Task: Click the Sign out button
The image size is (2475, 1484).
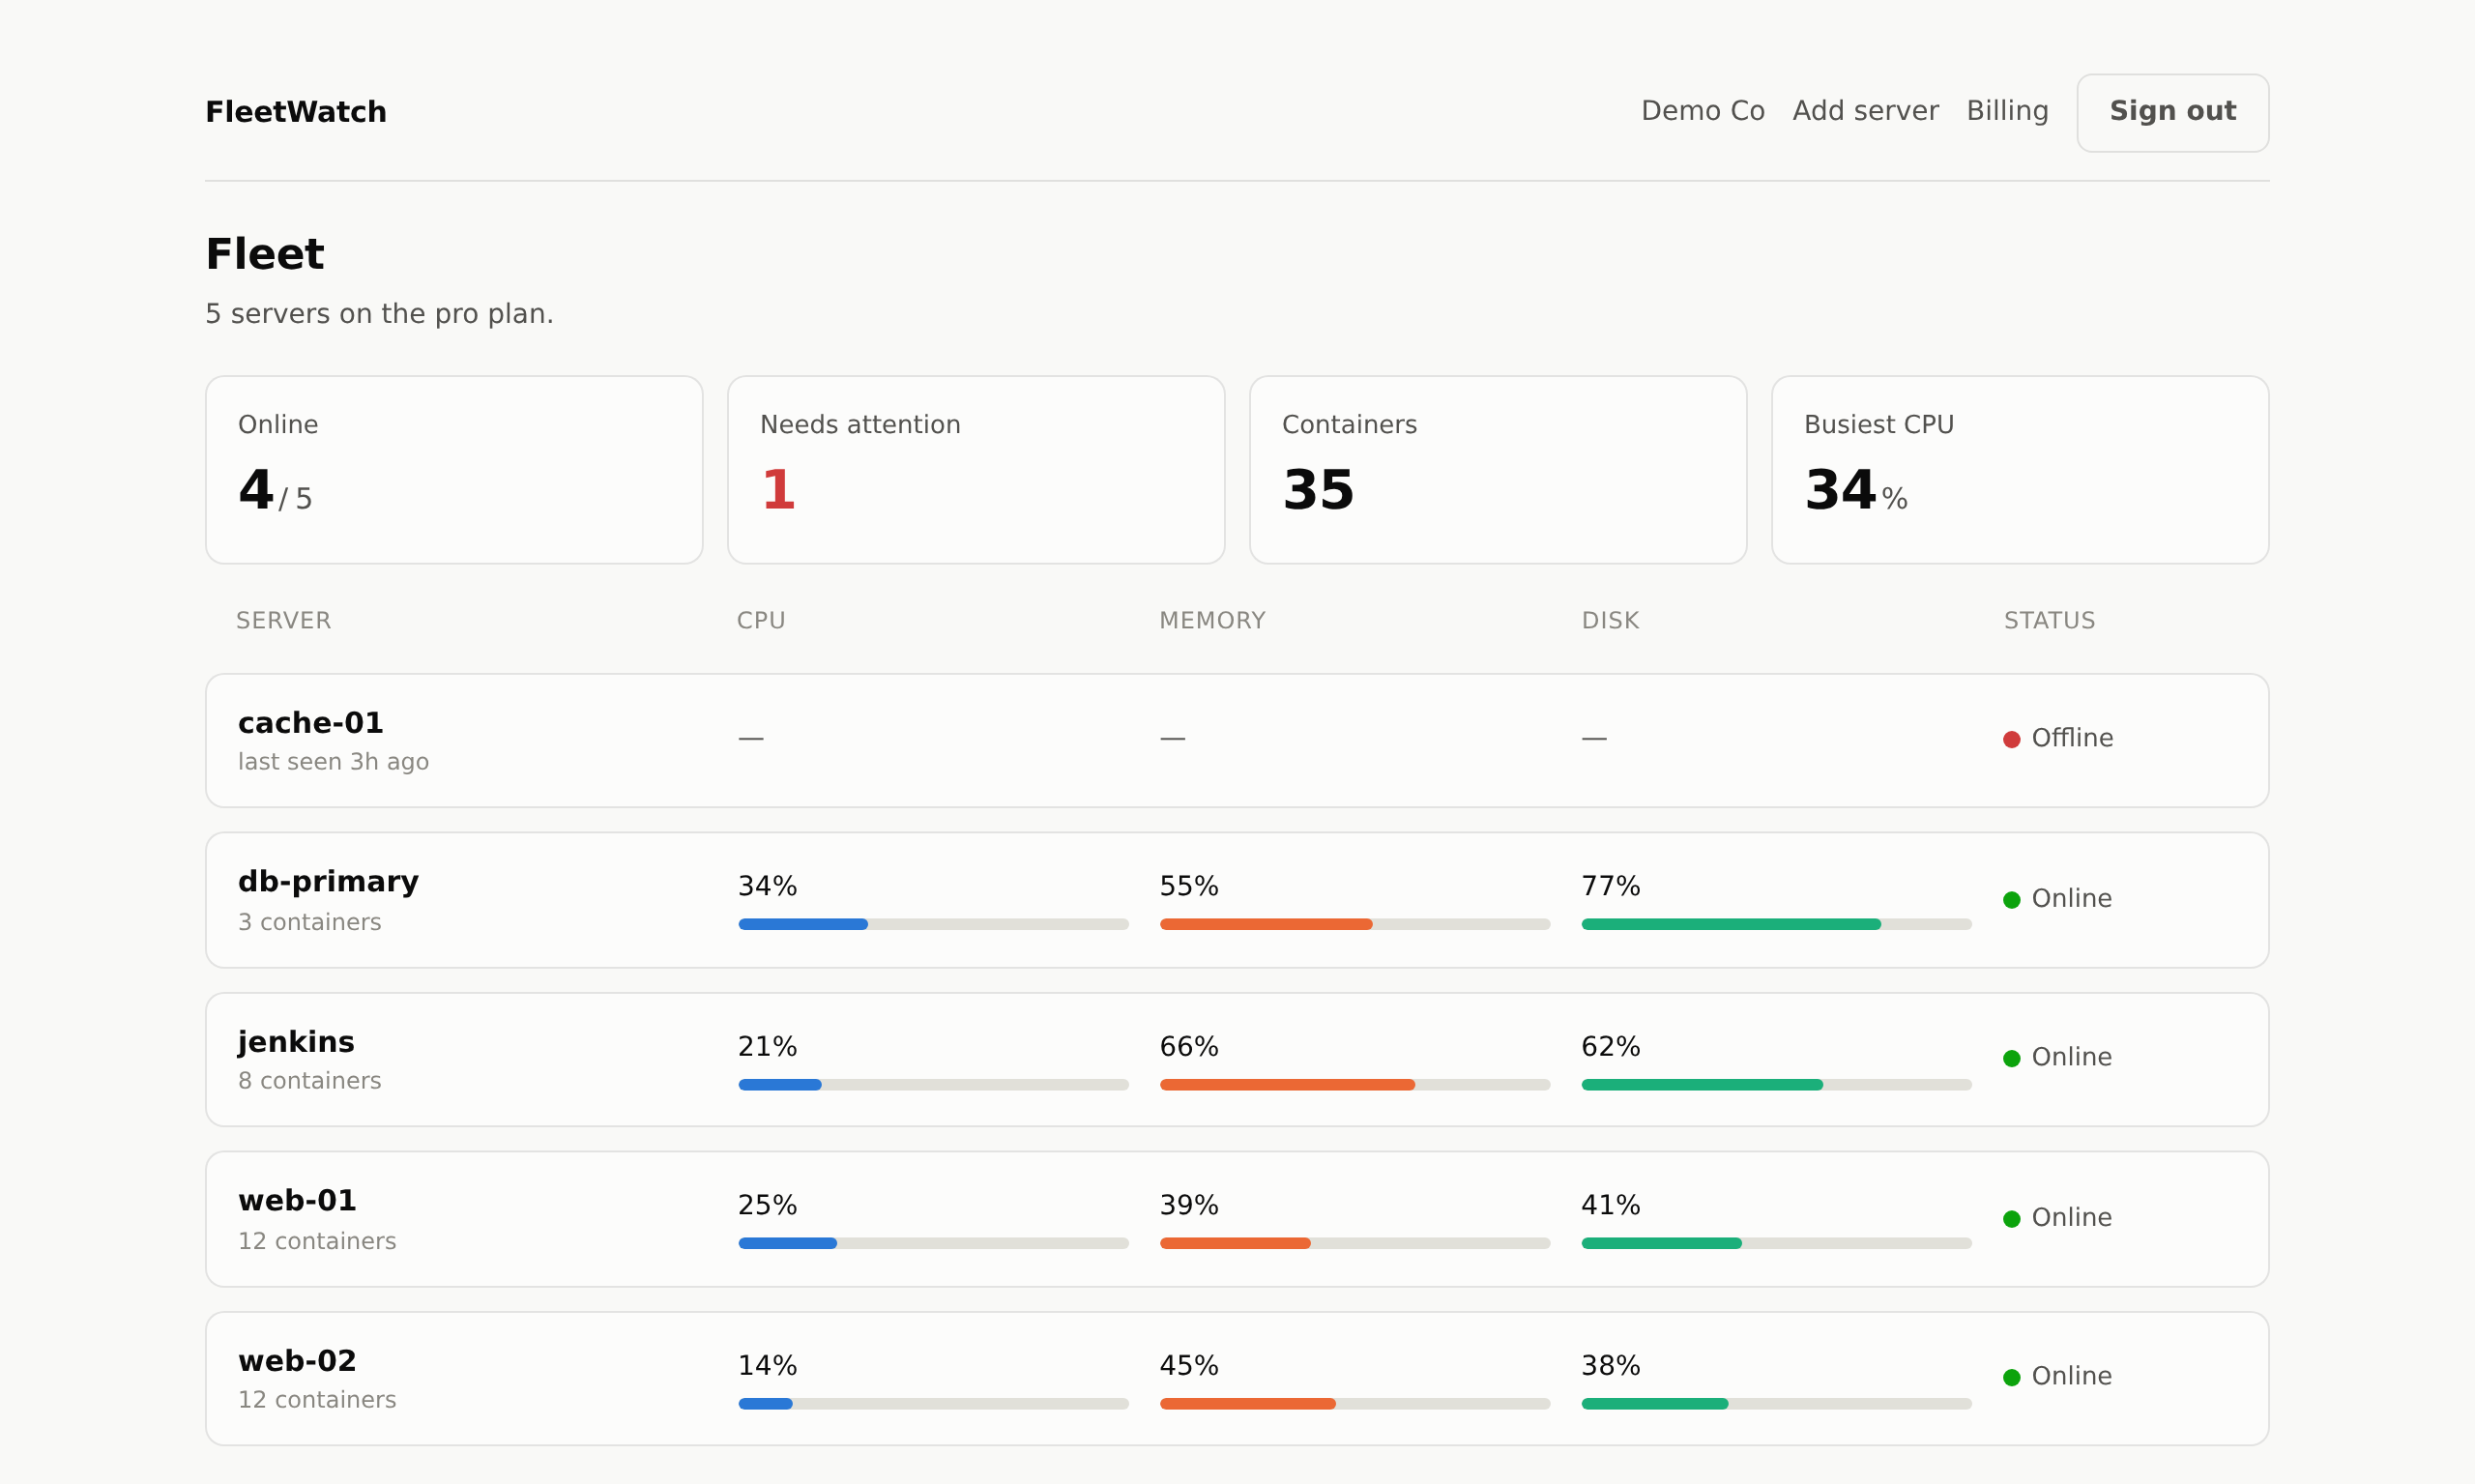Action: (x=2173, y=113)
